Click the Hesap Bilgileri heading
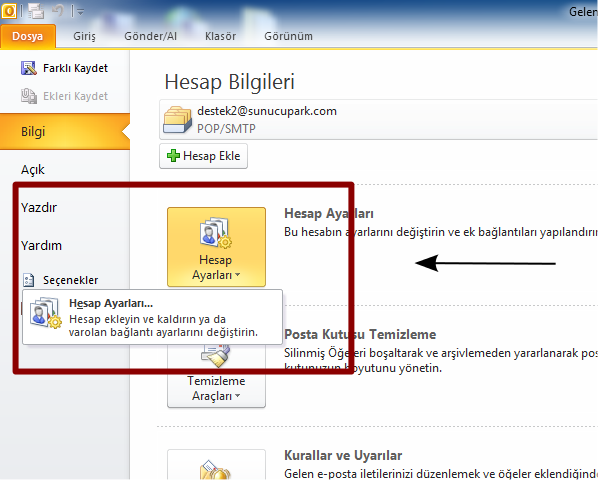The image size is (598, 480). click(229, 82)
